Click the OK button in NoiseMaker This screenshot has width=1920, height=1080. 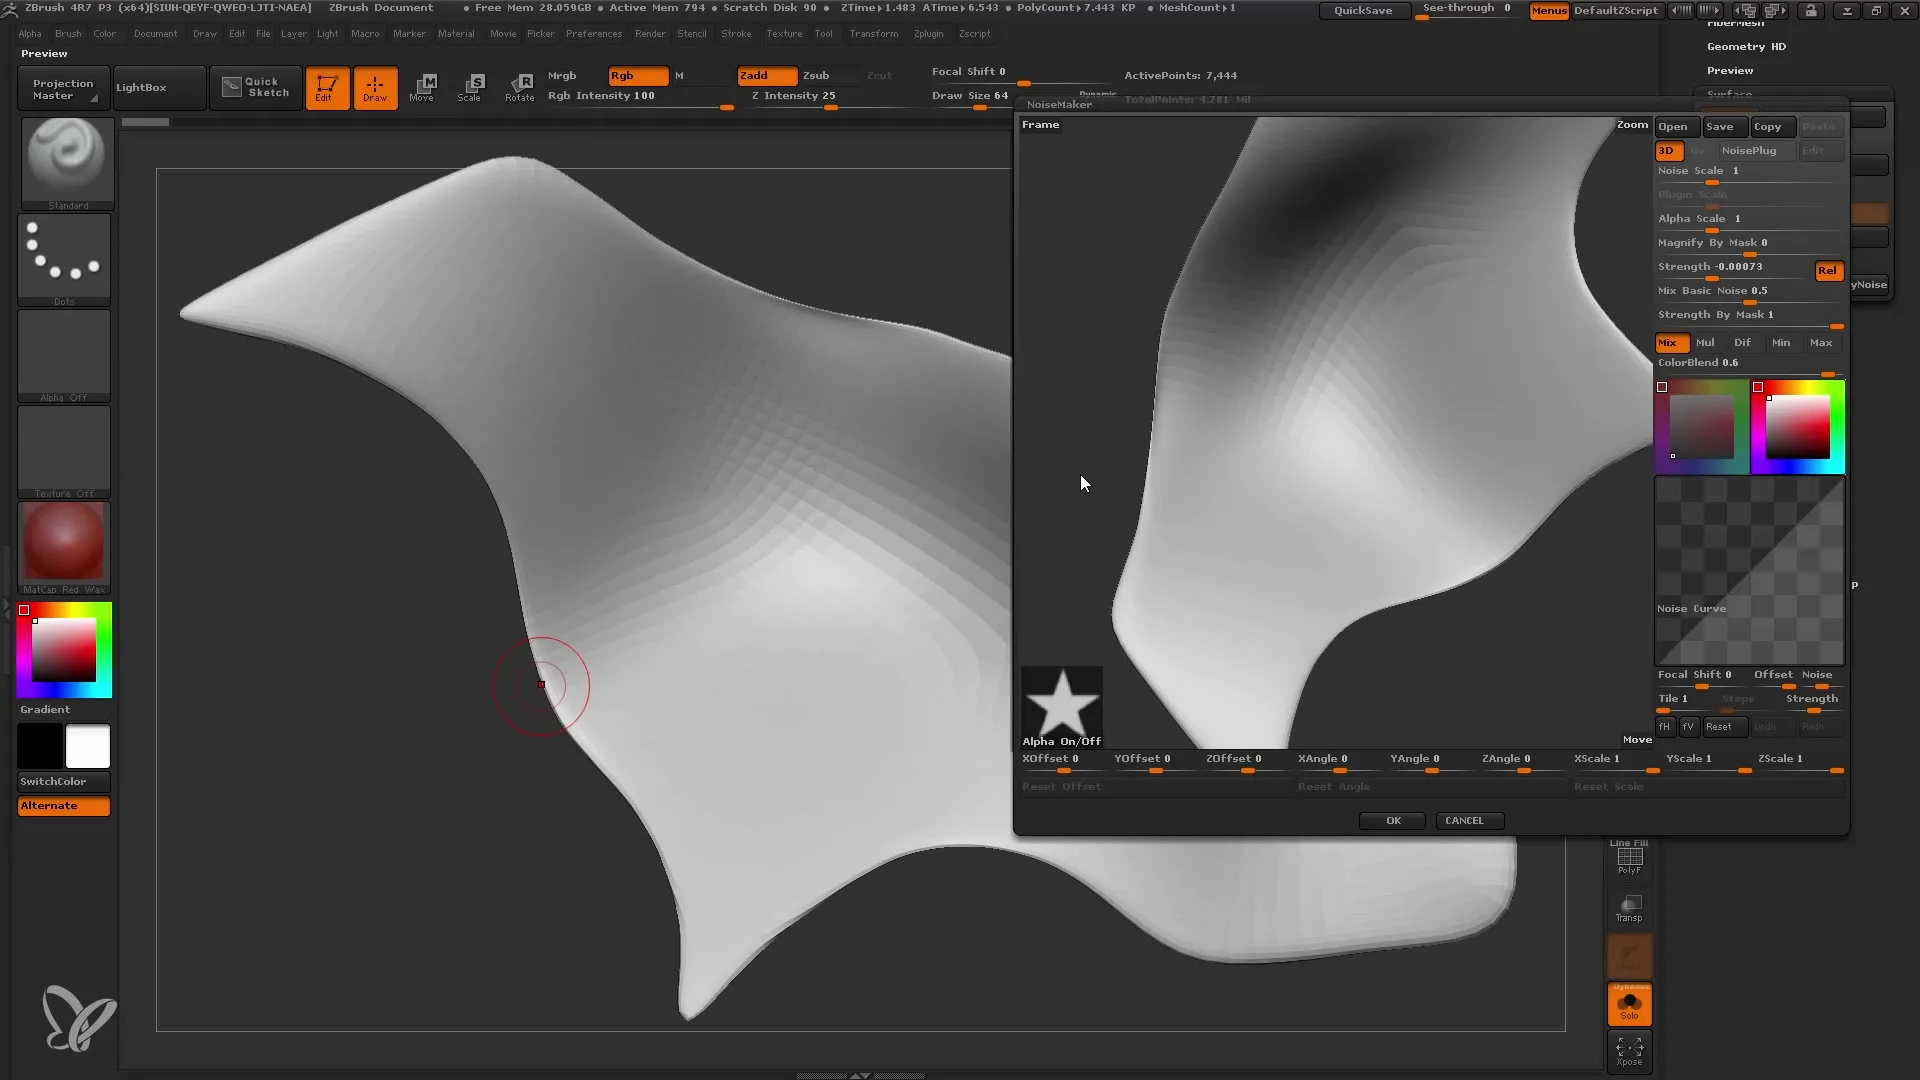pyautogui.click(x=1393, y=820)
